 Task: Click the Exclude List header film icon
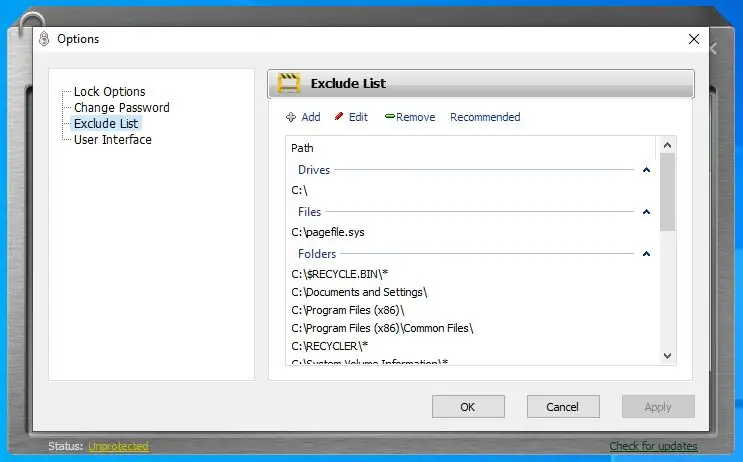(289, 84)
